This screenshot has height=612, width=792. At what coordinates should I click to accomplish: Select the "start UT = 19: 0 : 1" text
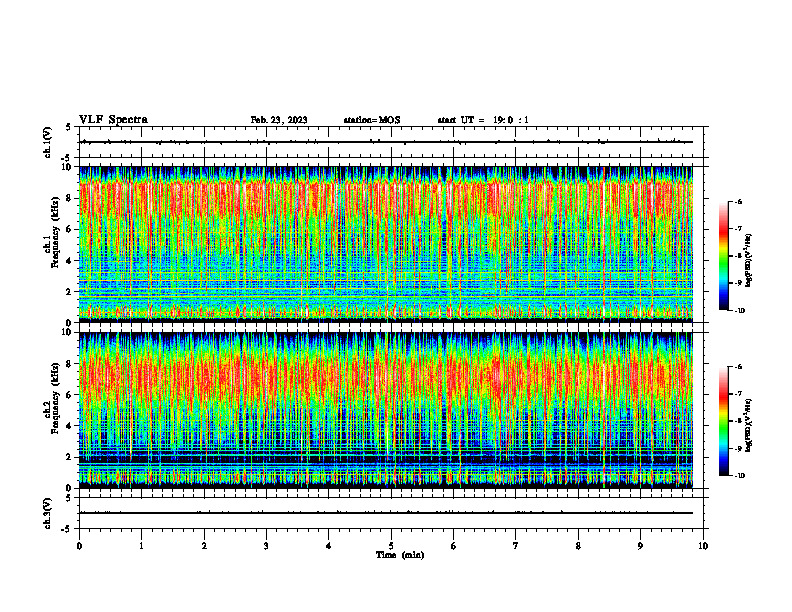[x=483, y=120]
